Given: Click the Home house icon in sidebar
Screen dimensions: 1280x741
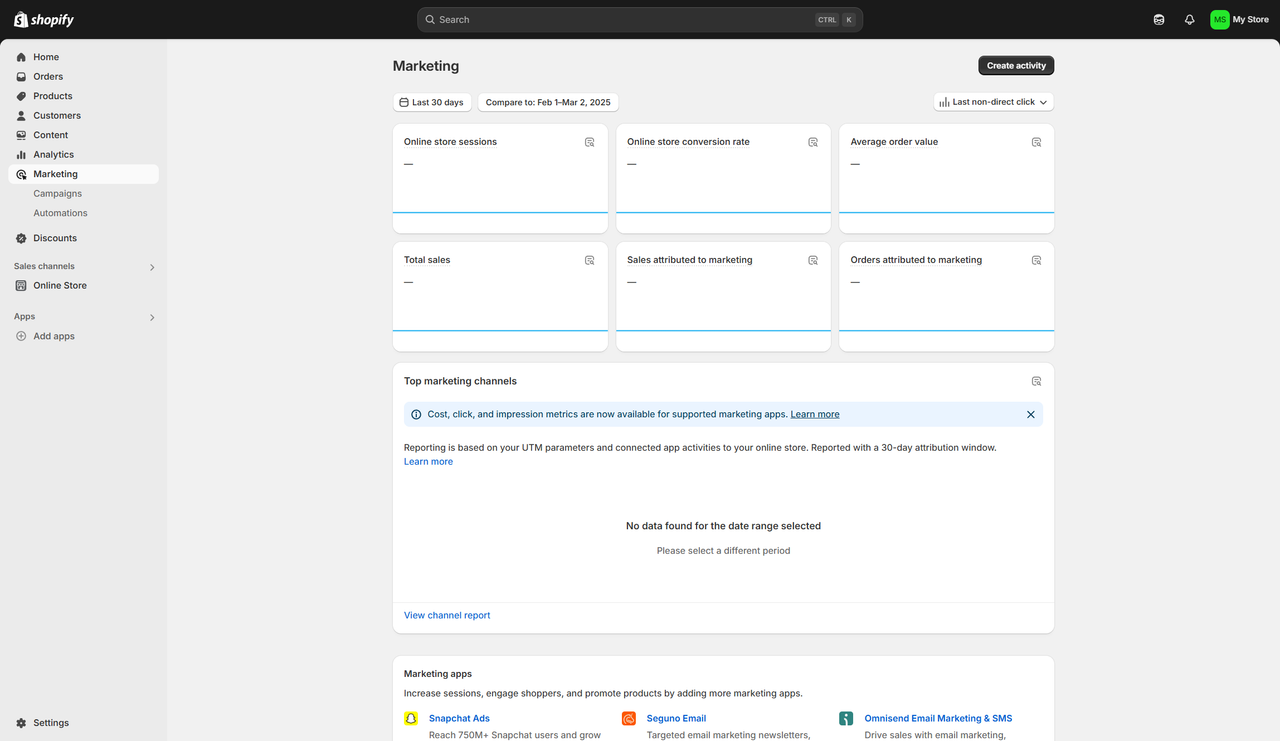Looking at the screenshot, I should 21,57.
